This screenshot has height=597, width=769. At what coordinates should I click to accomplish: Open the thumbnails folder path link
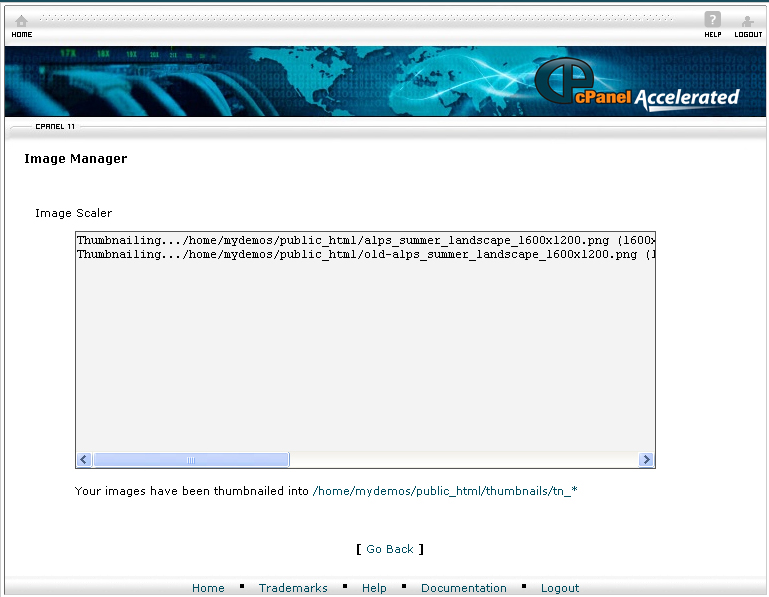point(445,491)
